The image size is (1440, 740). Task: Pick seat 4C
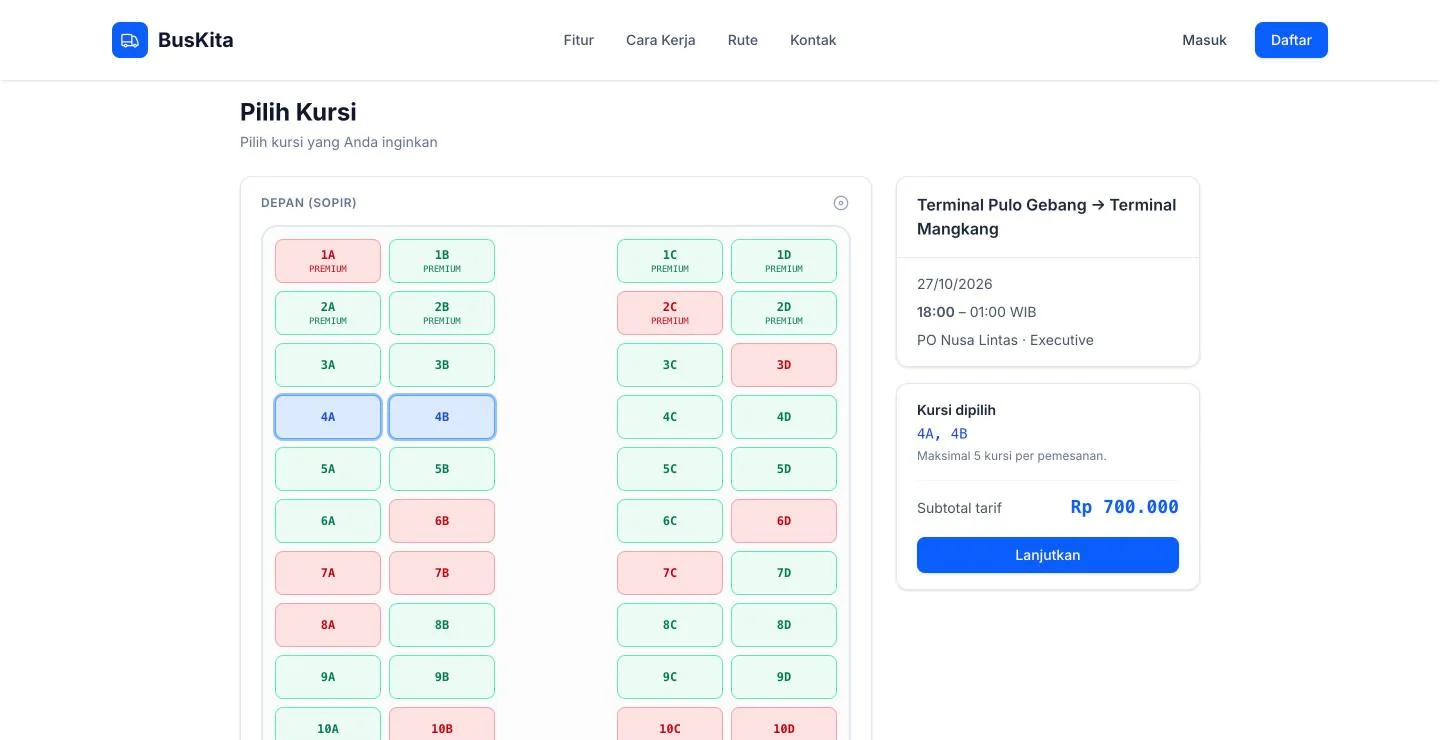pos(670,417)
